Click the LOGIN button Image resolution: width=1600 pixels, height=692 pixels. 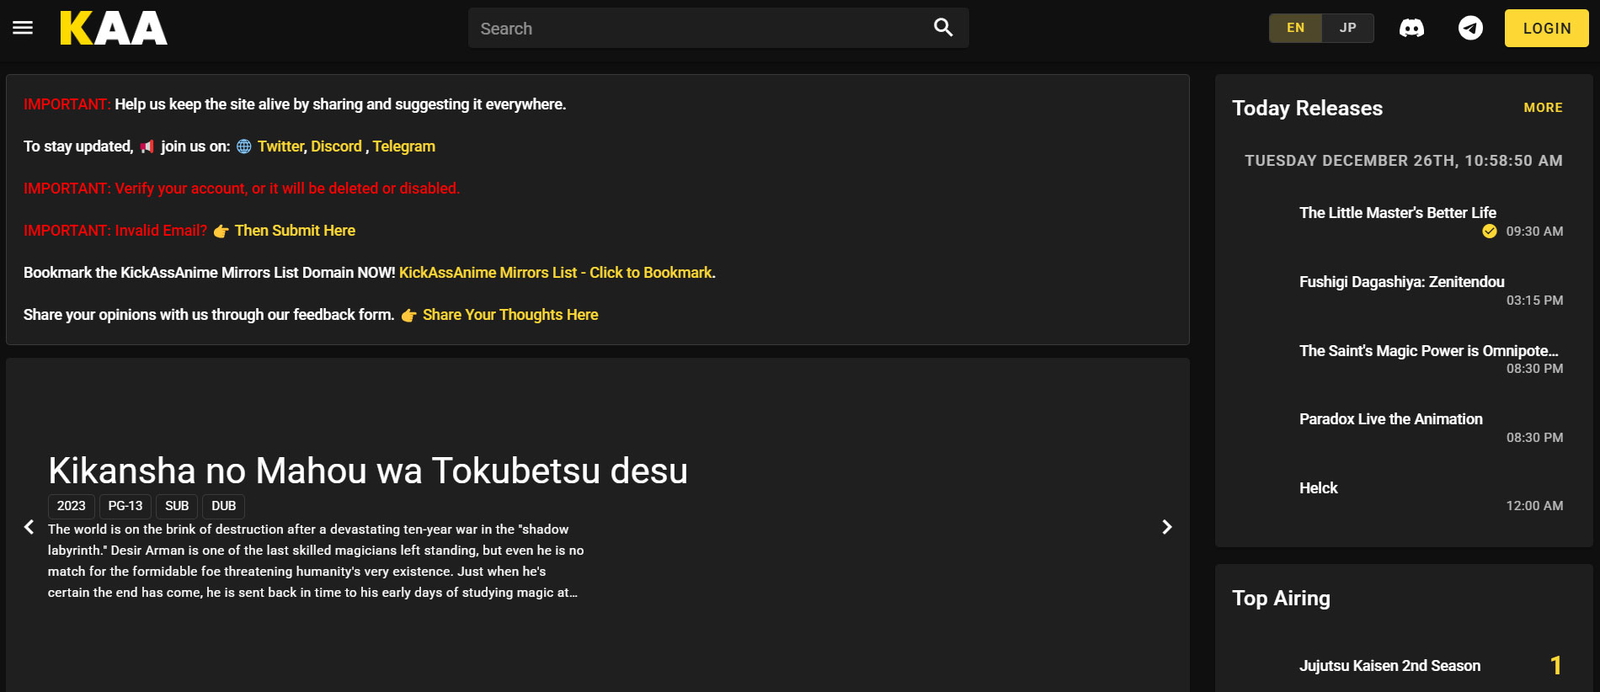(1546, 28)
